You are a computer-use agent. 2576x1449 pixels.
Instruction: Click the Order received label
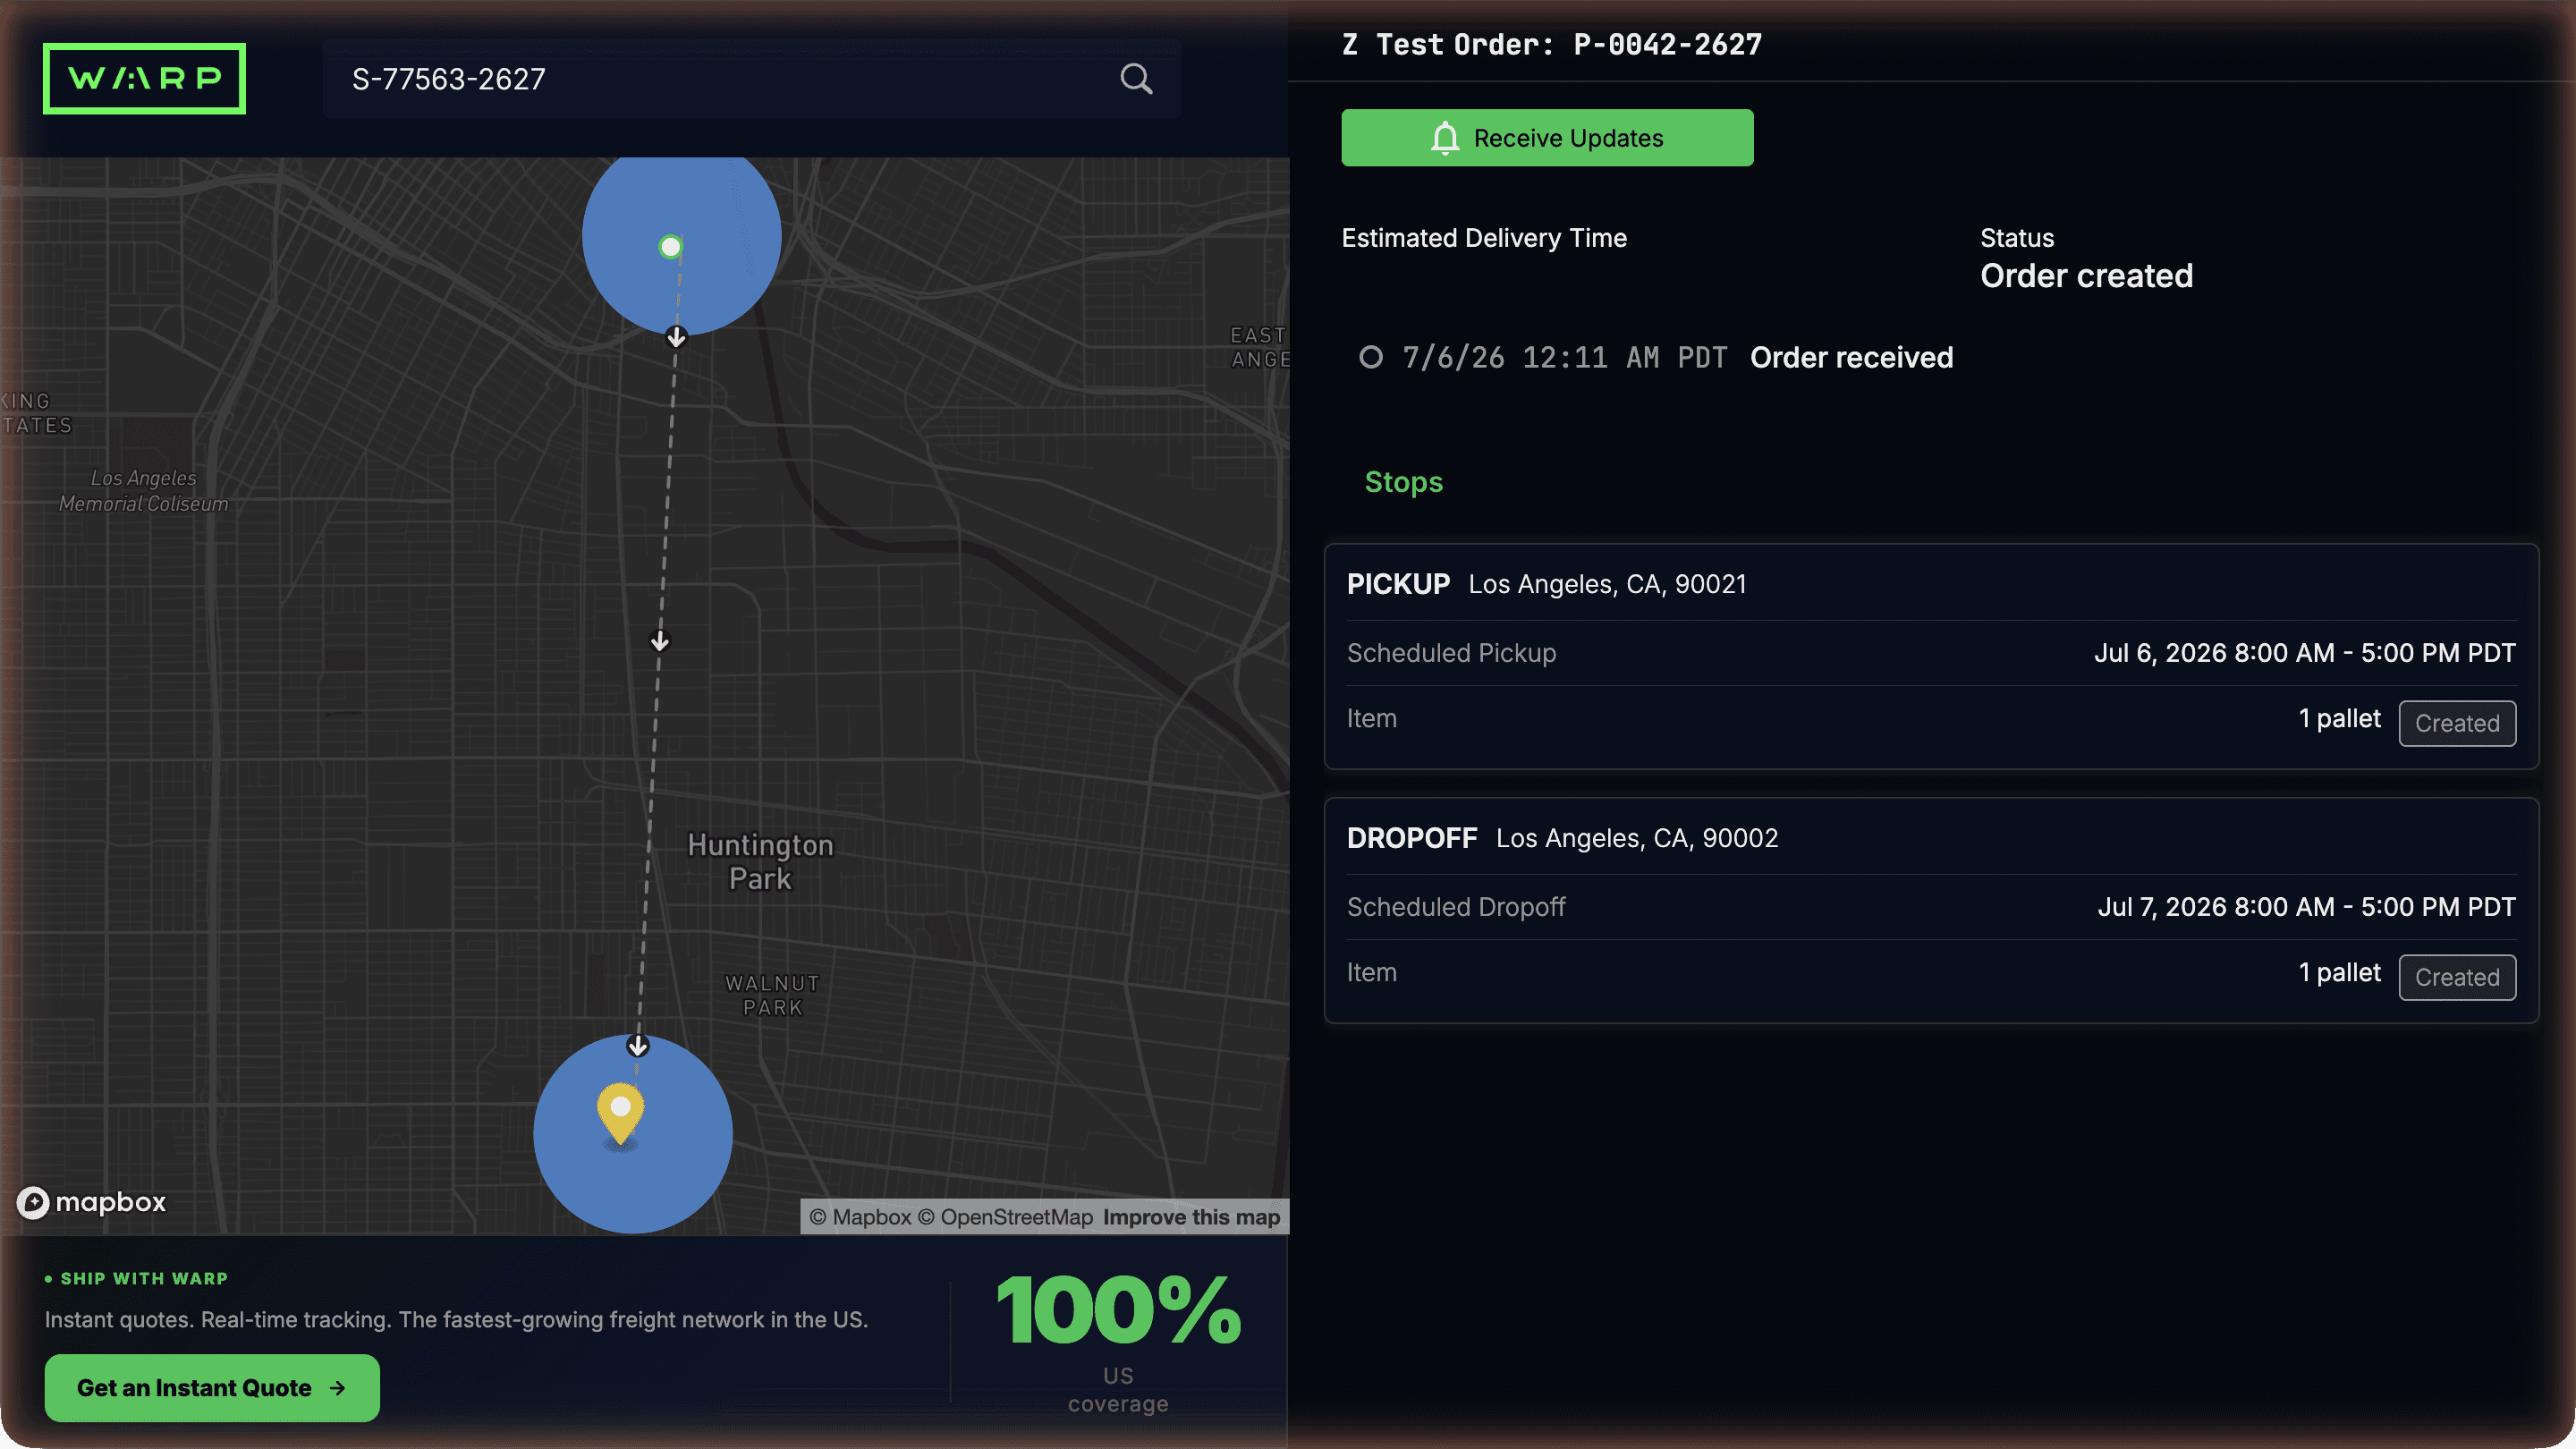pos(1851,357)
